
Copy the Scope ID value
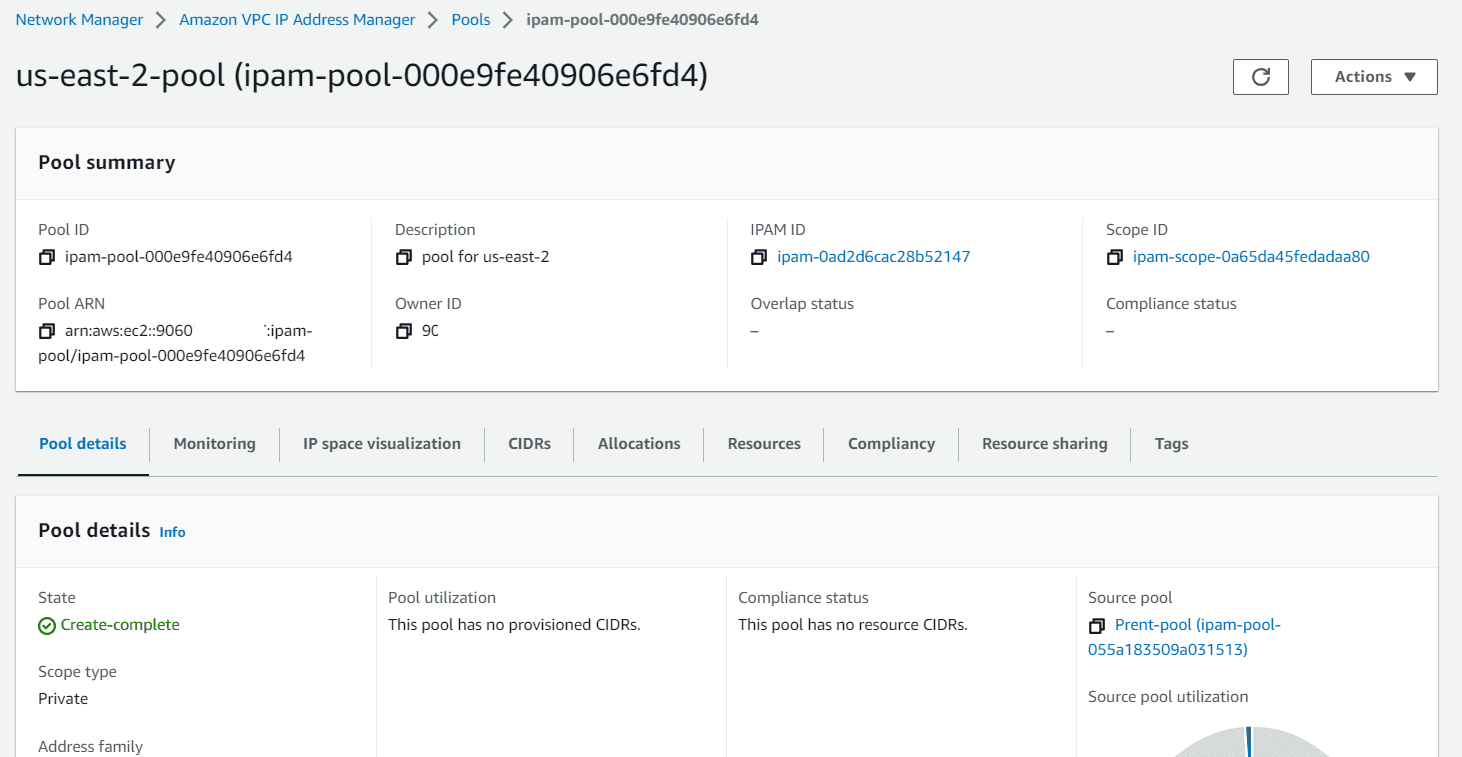pyautogui.click(x=1115, y=258)
